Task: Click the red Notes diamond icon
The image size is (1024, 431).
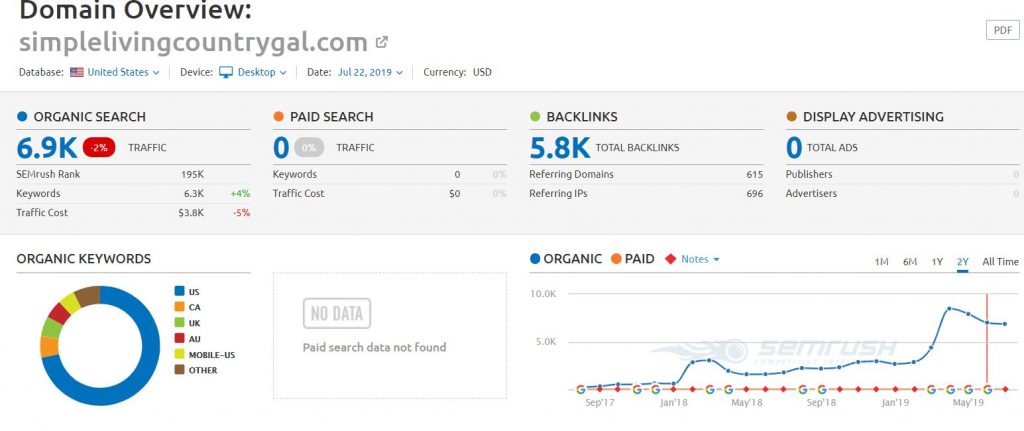Action: (x=669, y=259)
